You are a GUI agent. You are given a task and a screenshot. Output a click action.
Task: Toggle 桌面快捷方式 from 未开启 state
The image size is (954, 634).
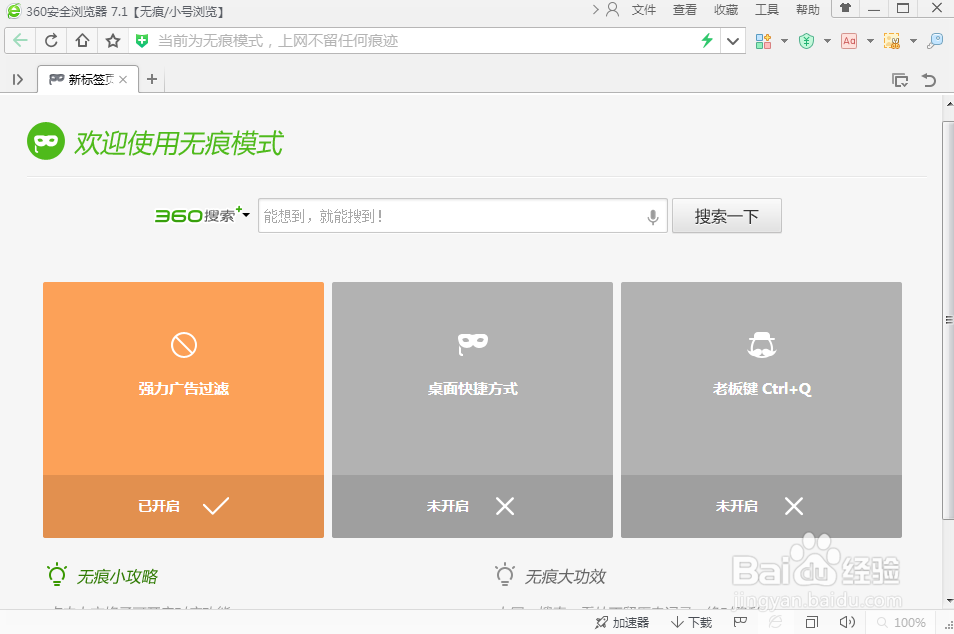pos(472,506)
